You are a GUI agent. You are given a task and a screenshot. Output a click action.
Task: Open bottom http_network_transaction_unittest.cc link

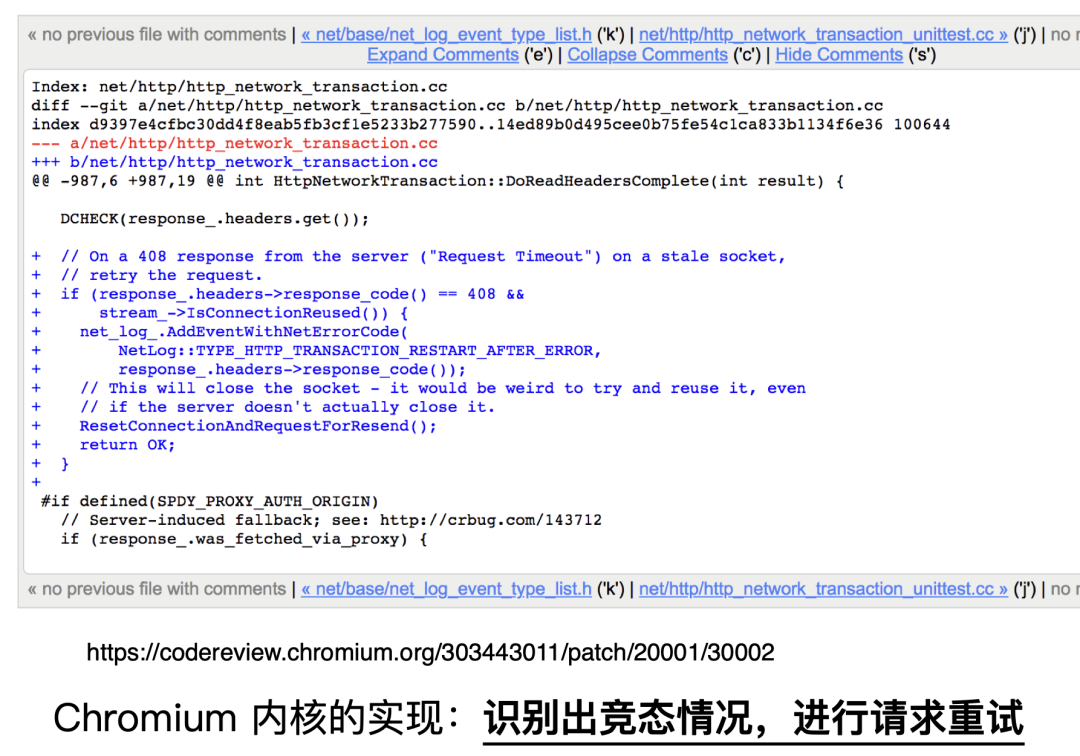click(823, 589)
